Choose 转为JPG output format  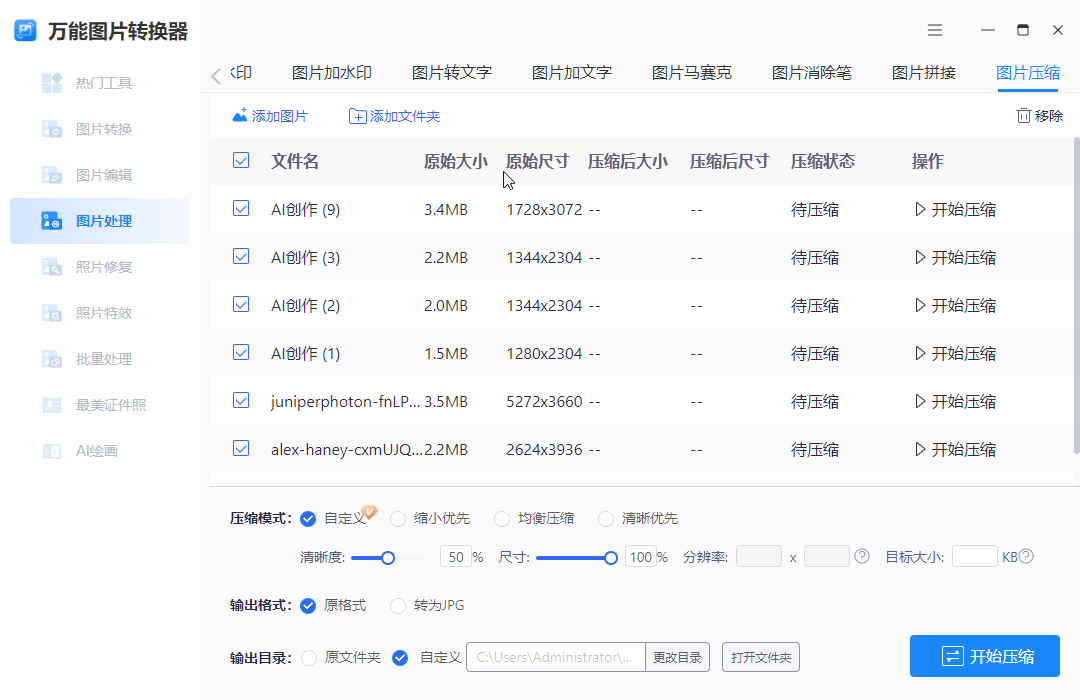point(398,606)
